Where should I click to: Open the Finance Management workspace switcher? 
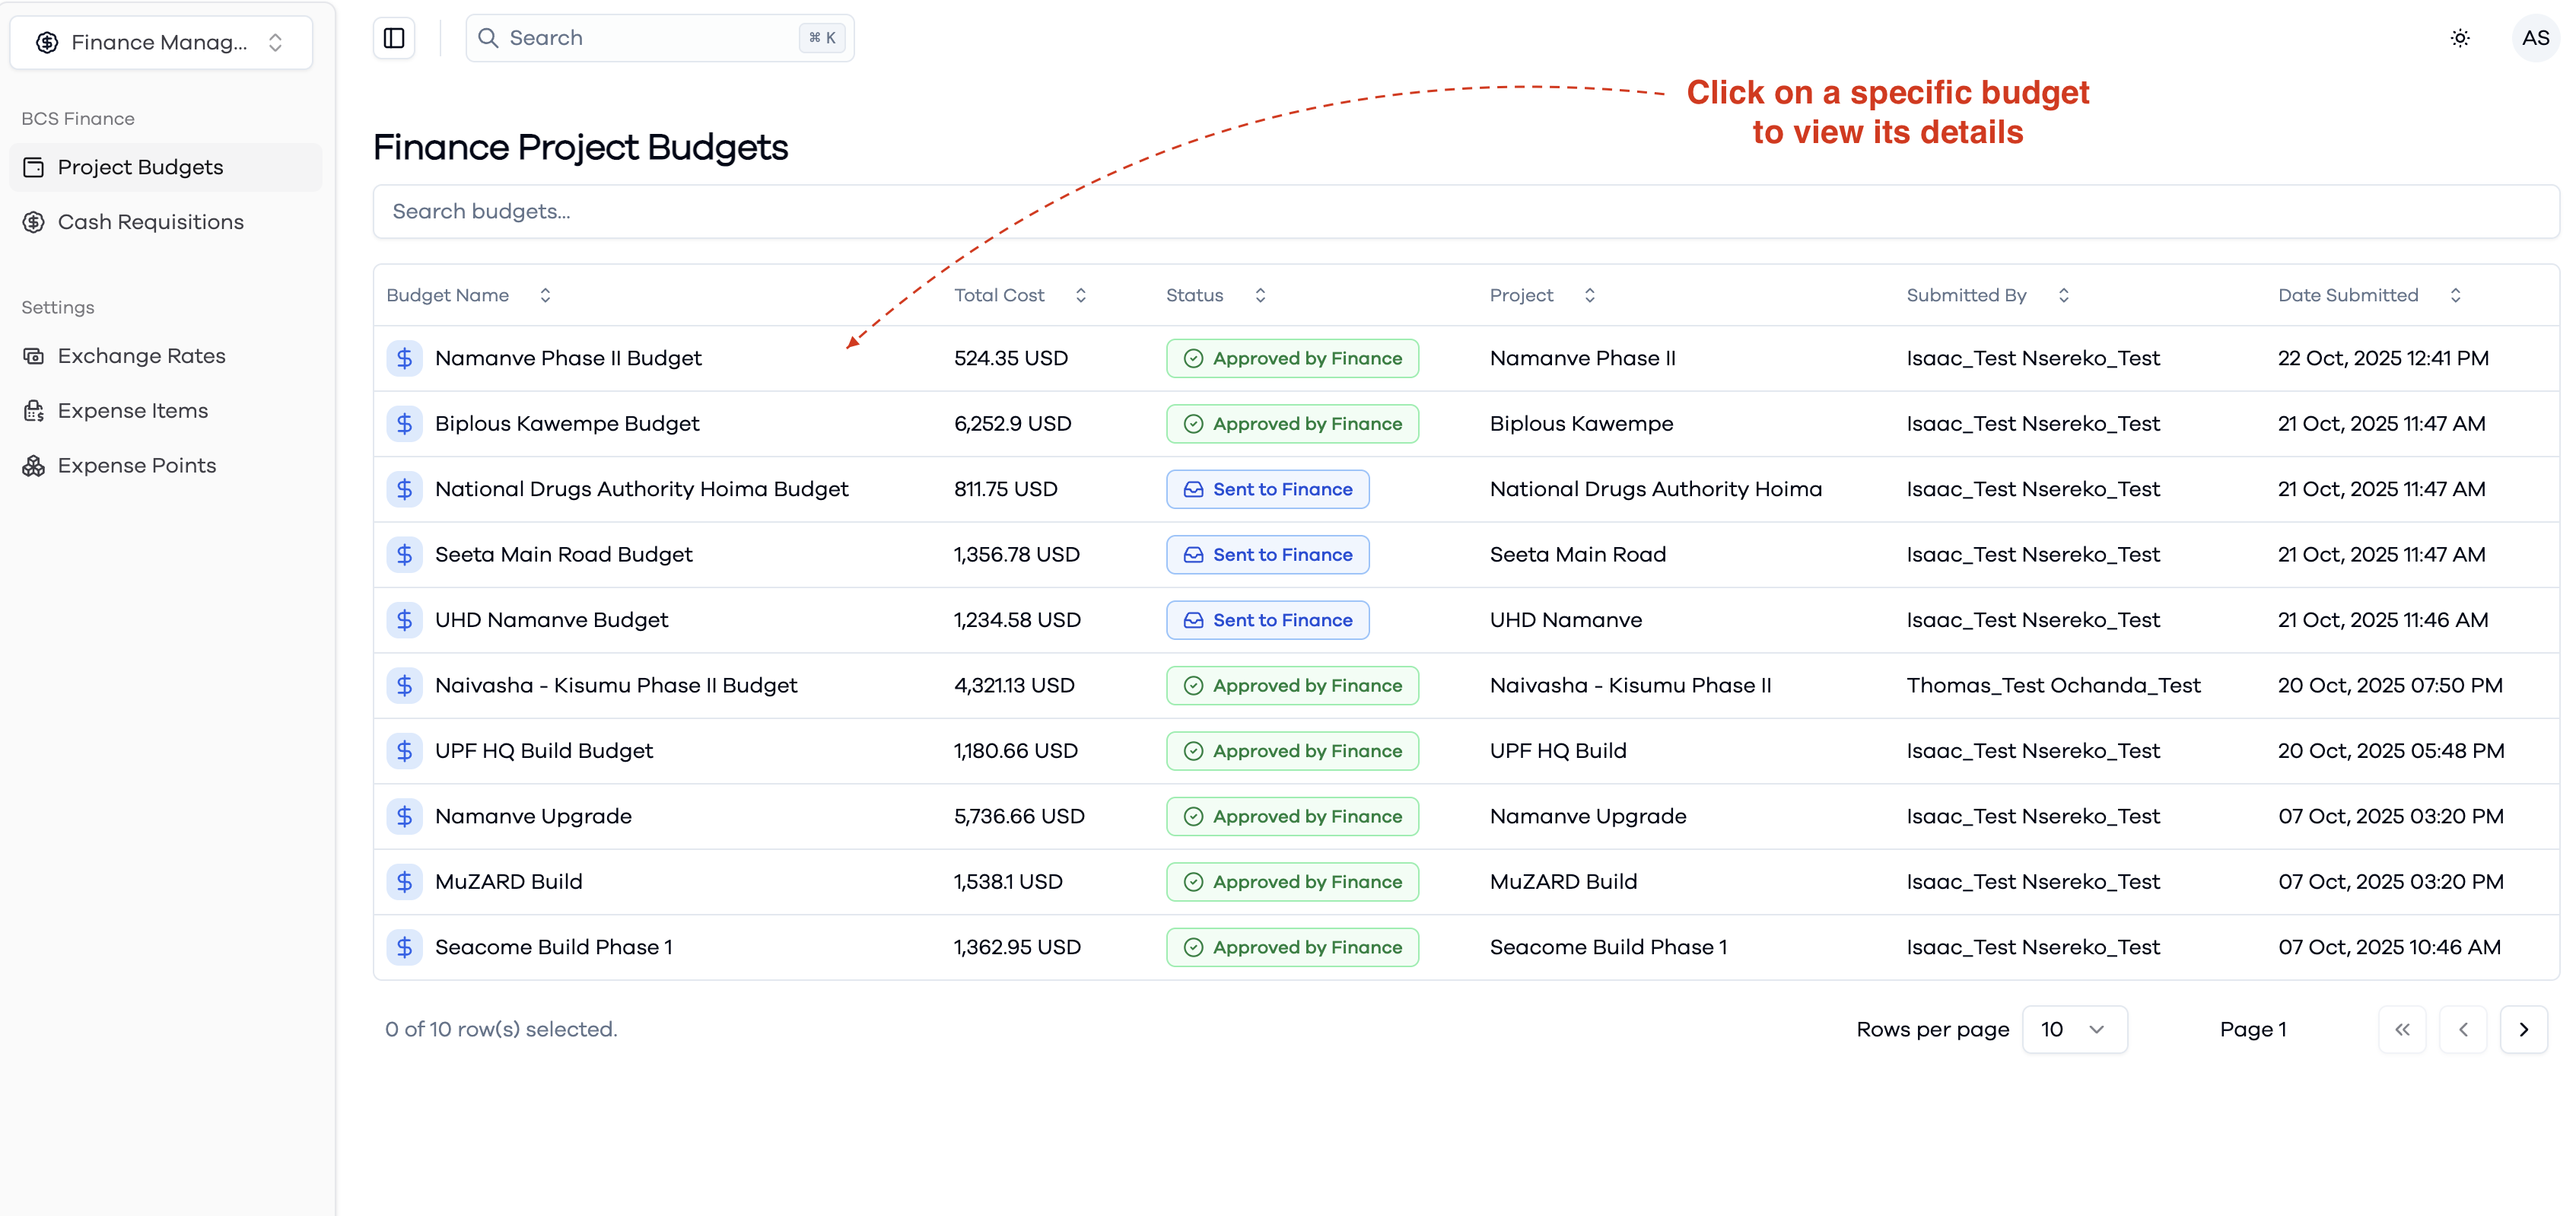(161, 42)
